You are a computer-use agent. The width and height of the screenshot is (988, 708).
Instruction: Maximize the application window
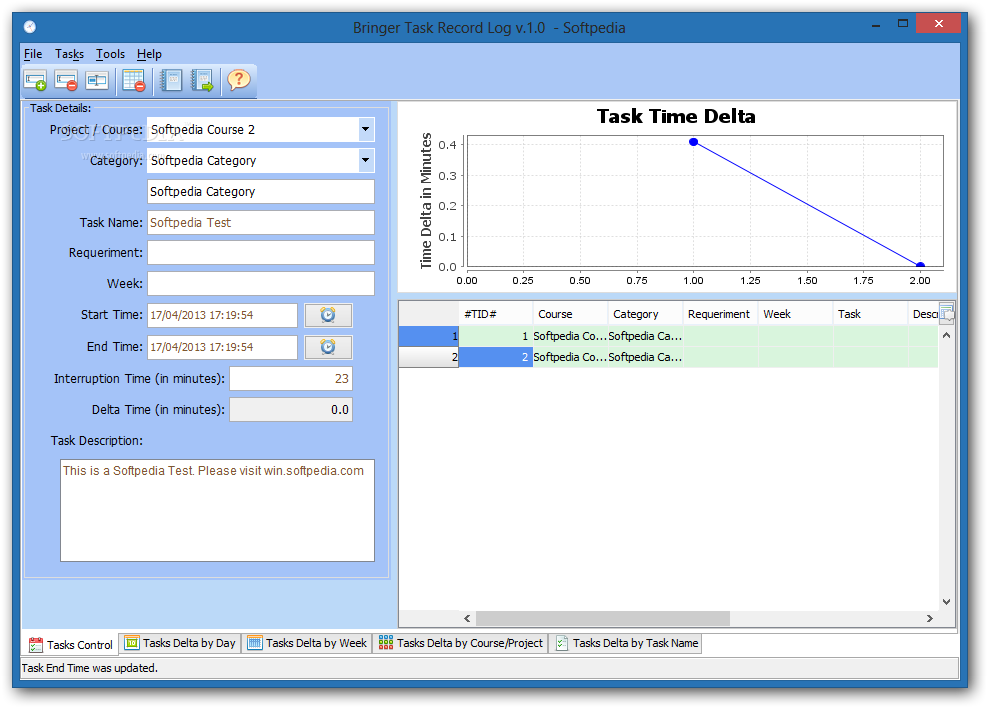[x=903, y=24]
